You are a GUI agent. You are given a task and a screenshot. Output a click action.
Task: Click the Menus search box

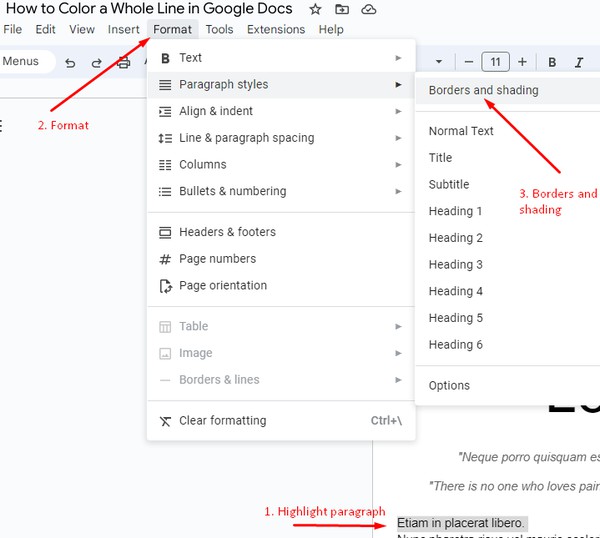pyautogui.click(x=27, y=61)
